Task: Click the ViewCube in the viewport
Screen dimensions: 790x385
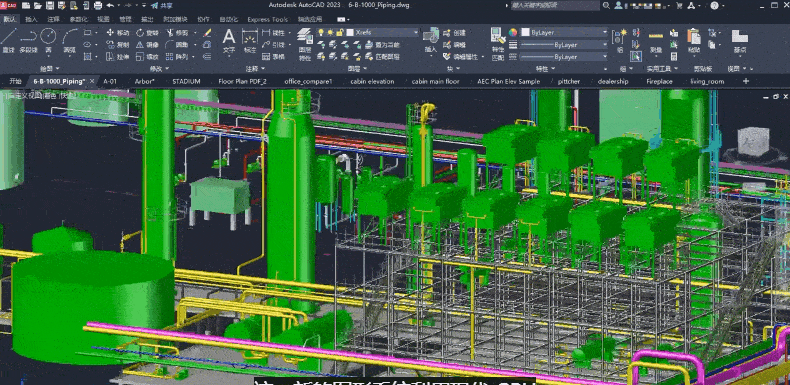Action: 753,141
